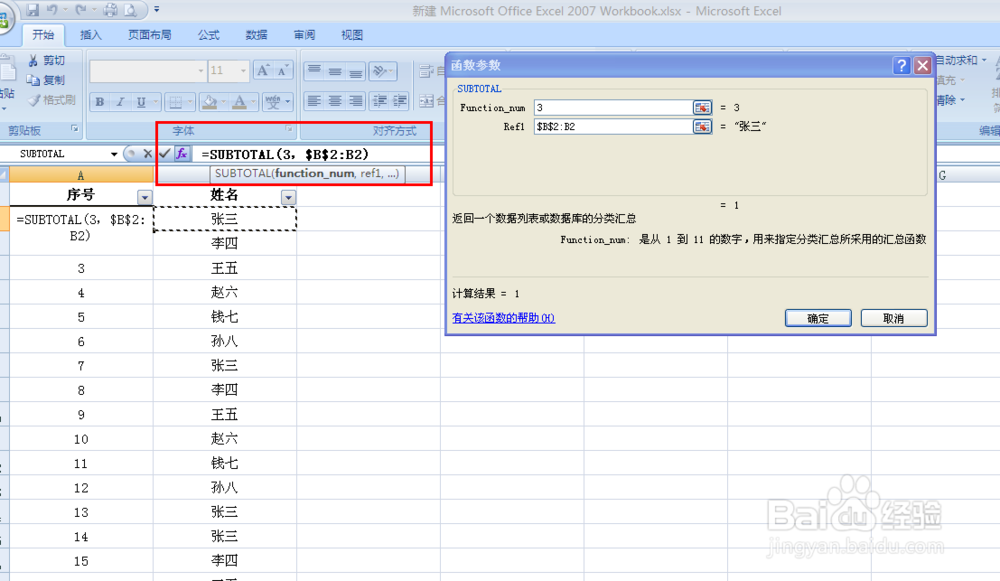The height and width of the screenshot is (581, 1000).
Task: Click the Format Painter (格式刷) button
Action: [x=52, y=99]
